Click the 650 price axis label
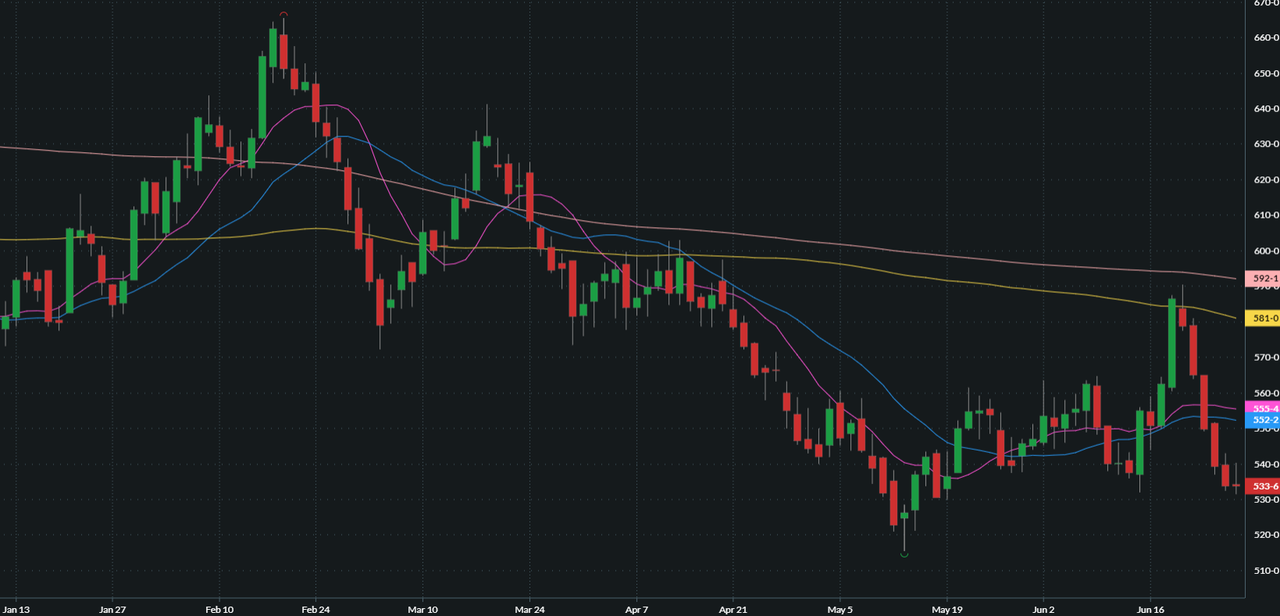The image size is (1280, 616). (x=1267, y=74)
